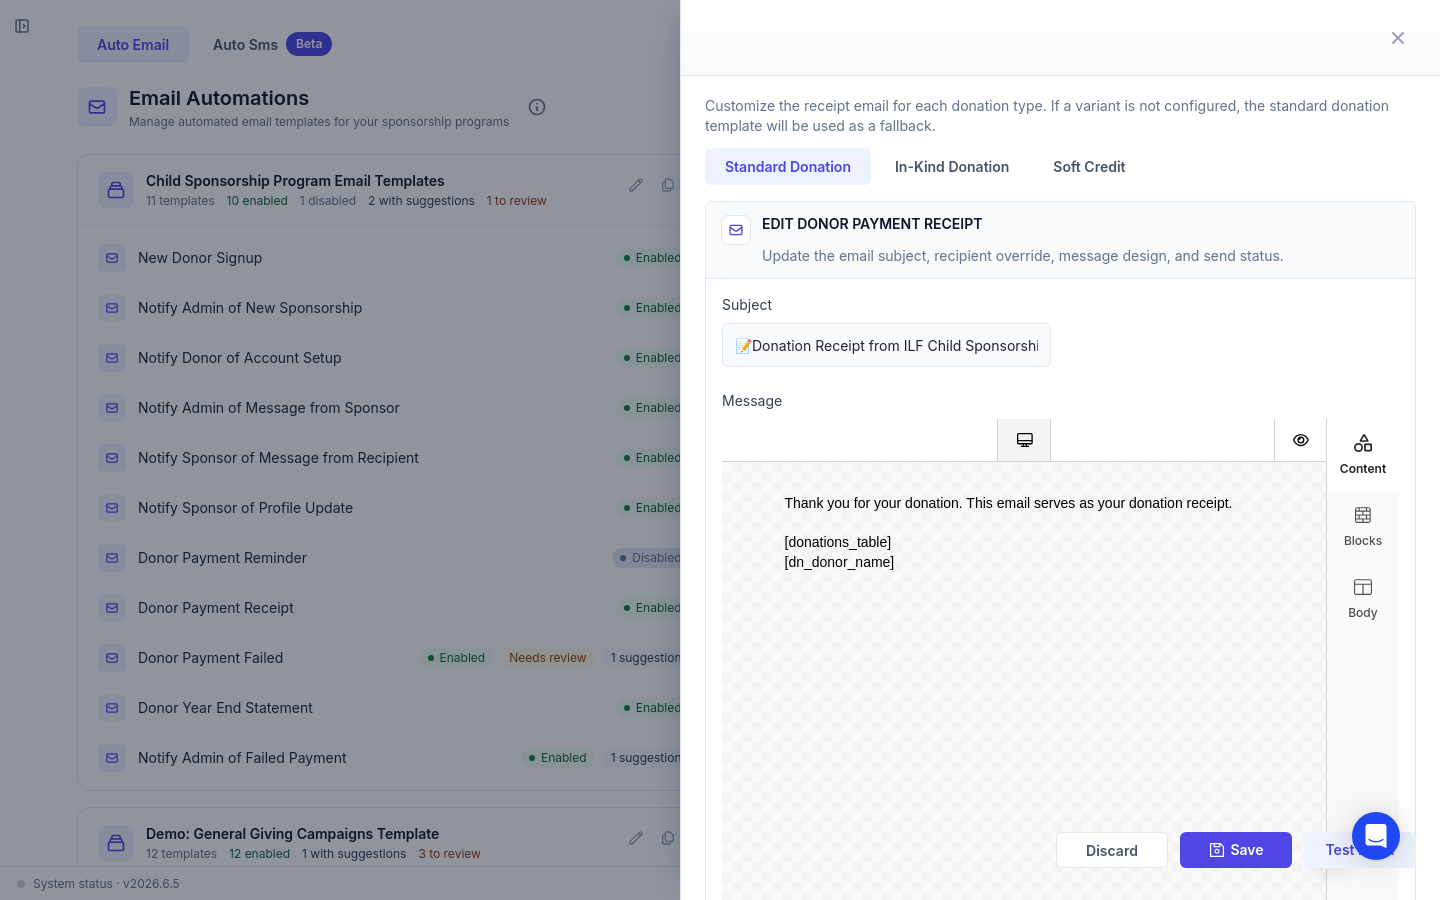Edit Child Sponsorship Program templates pencil icon
Image resolution: width=1440 pixels, height=900 pixels.
click(x=636, y=185)
